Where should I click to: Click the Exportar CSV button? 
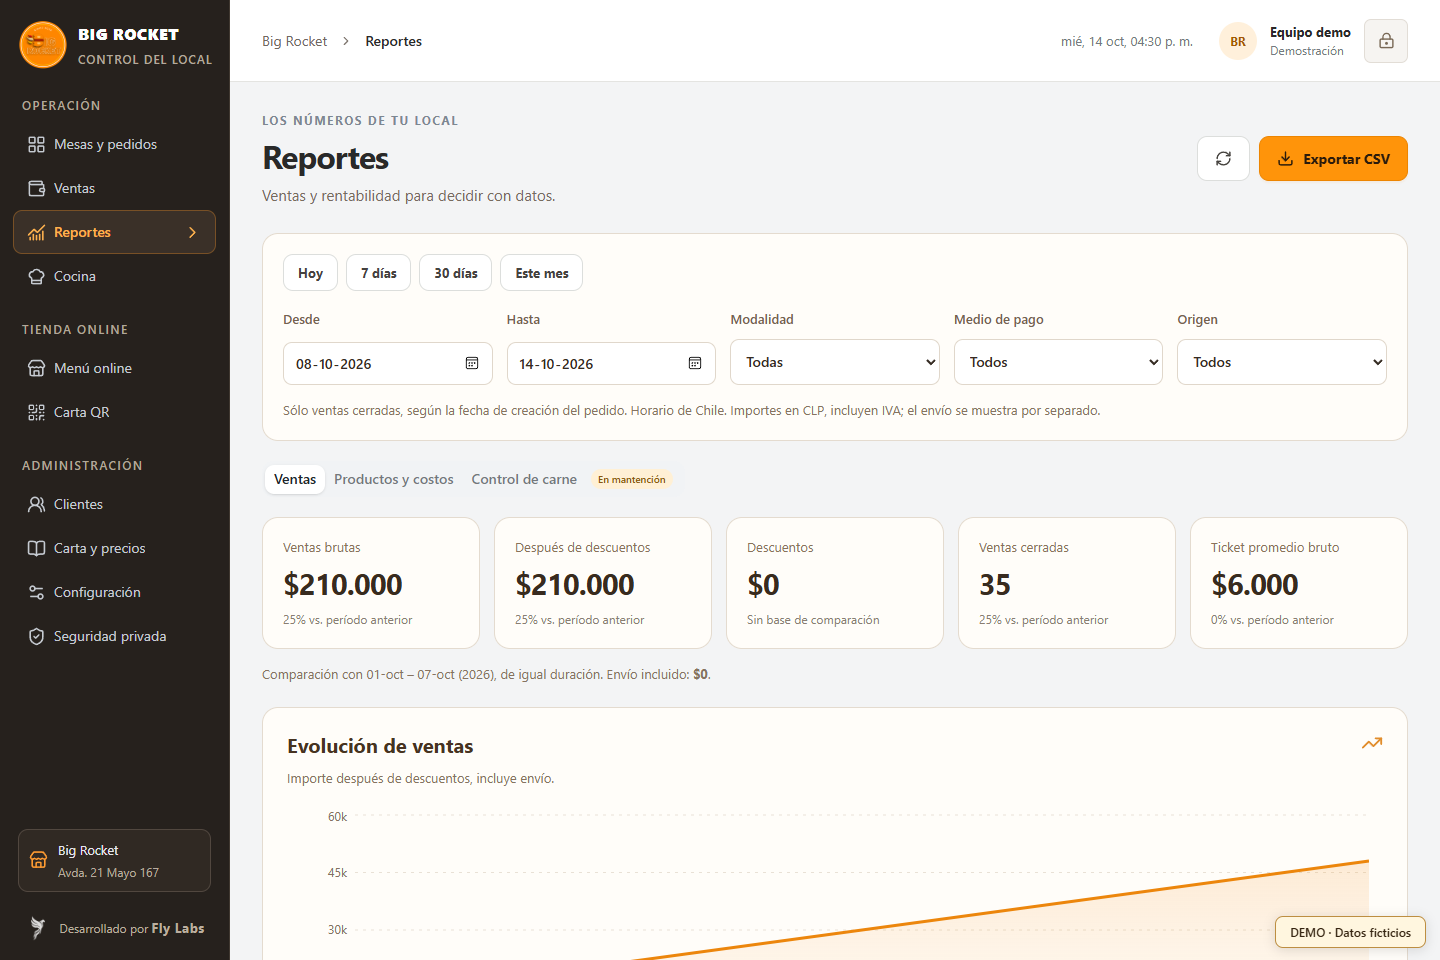(x=1333, y=159)
